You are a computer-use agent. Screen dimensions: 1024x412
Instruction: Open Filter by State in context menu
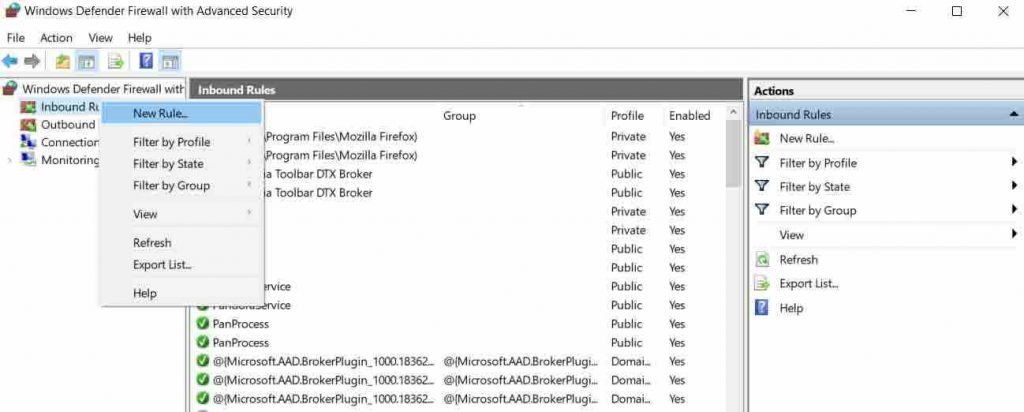(x=182, y=164)
